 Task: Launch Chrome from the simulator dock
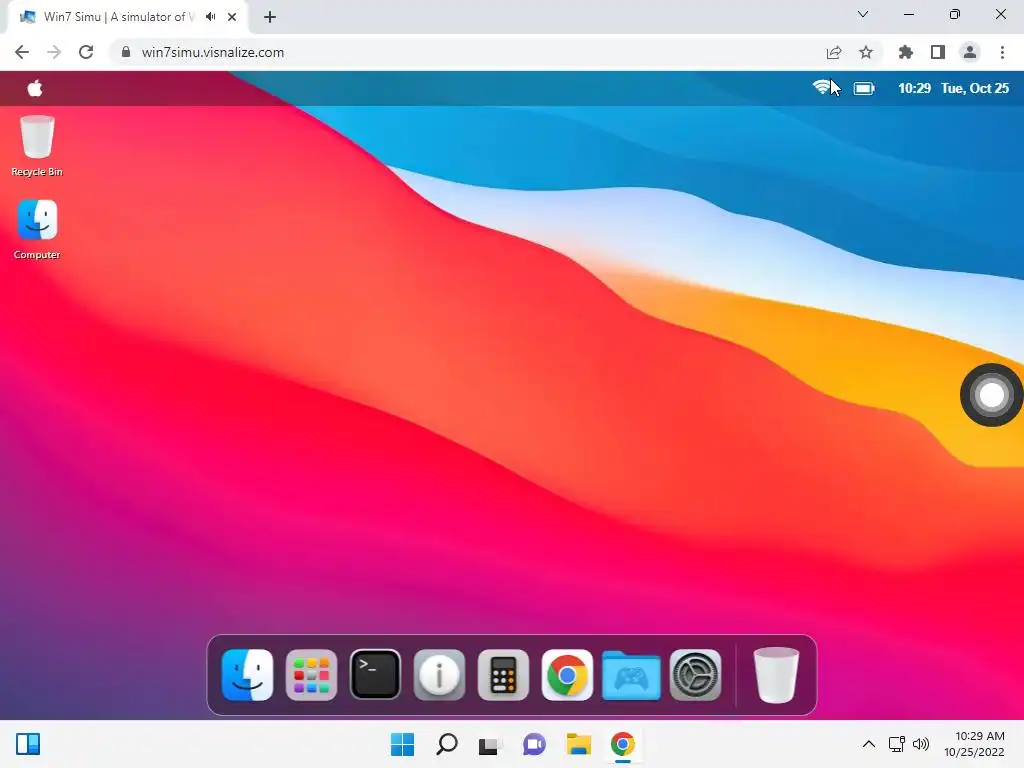[568, 675]
